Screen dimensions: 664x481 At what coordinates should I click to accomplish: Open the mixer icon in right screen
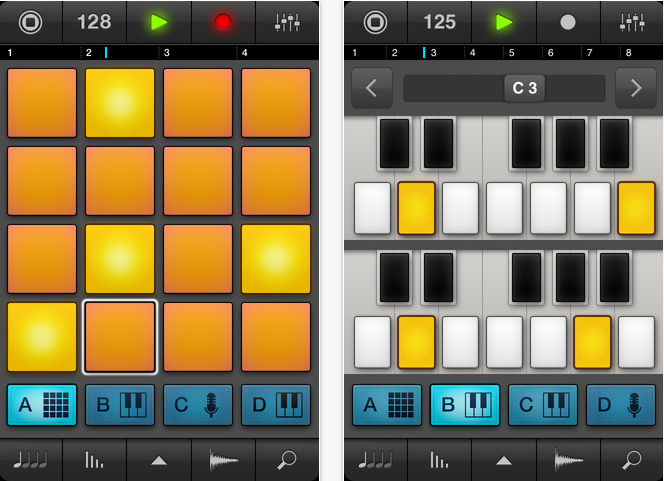click(x=632, y=22)
